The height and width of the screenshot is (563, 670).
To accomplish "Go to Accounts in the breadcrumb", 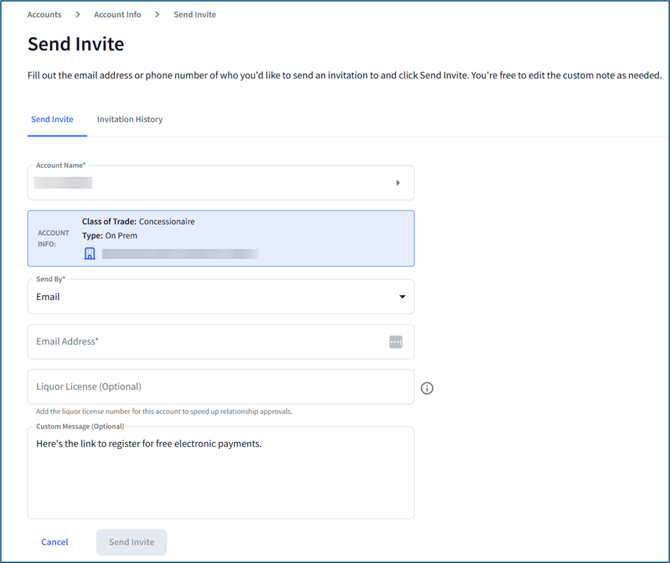I will click(44, 15).
